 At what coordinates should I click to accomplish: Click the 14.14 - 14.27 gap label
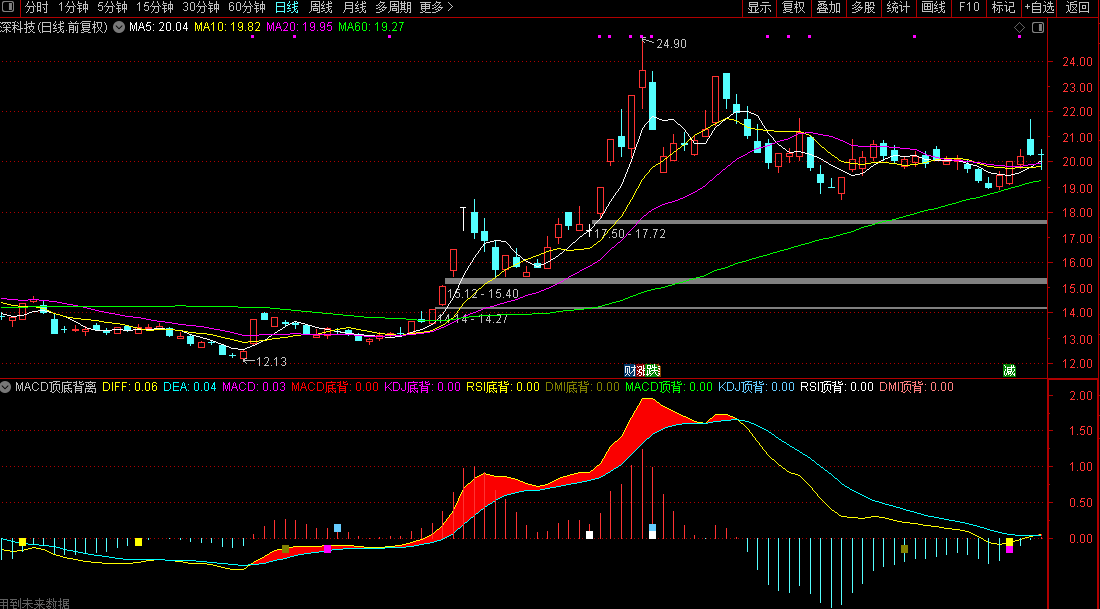(472, 319)
